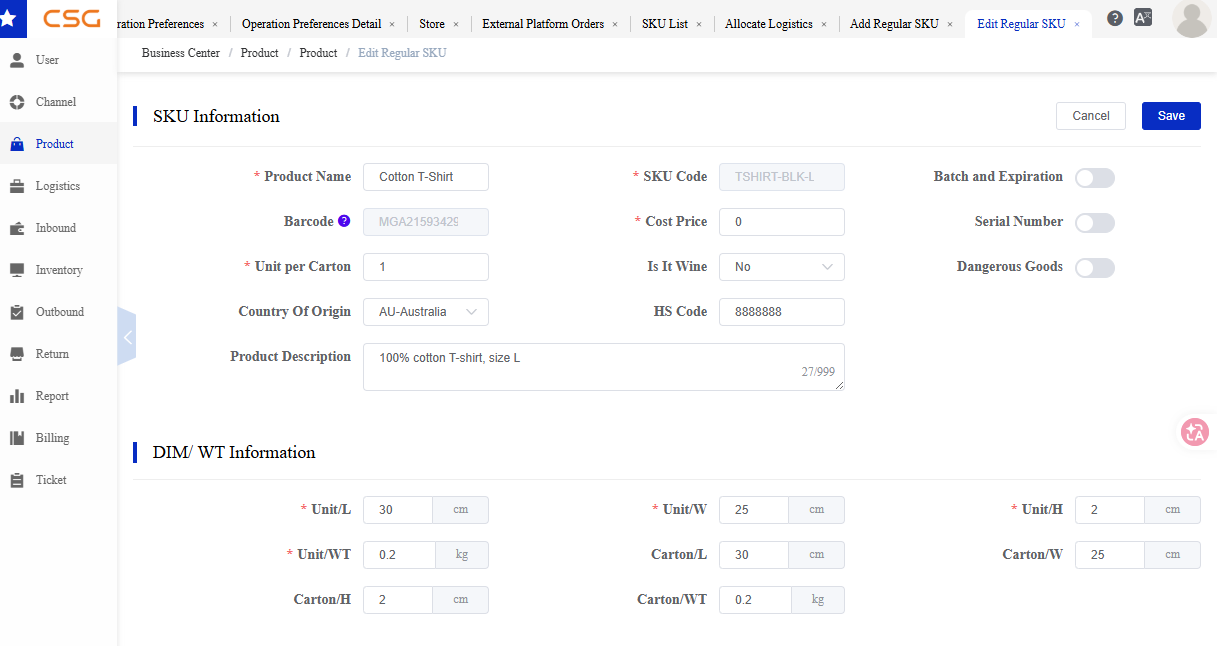The height and width of the screenshot is (646, 1217).
Task: Click the disabled Barcode field
Action: (426, 222)
